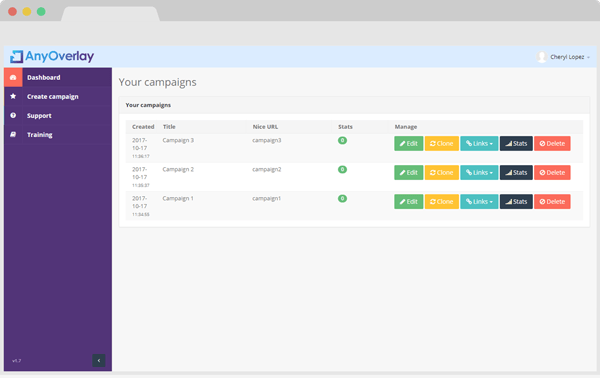Click the 'Your campaigns' page heading
Viewport: 600px width, 378px height.
click(x=157, y=82)
